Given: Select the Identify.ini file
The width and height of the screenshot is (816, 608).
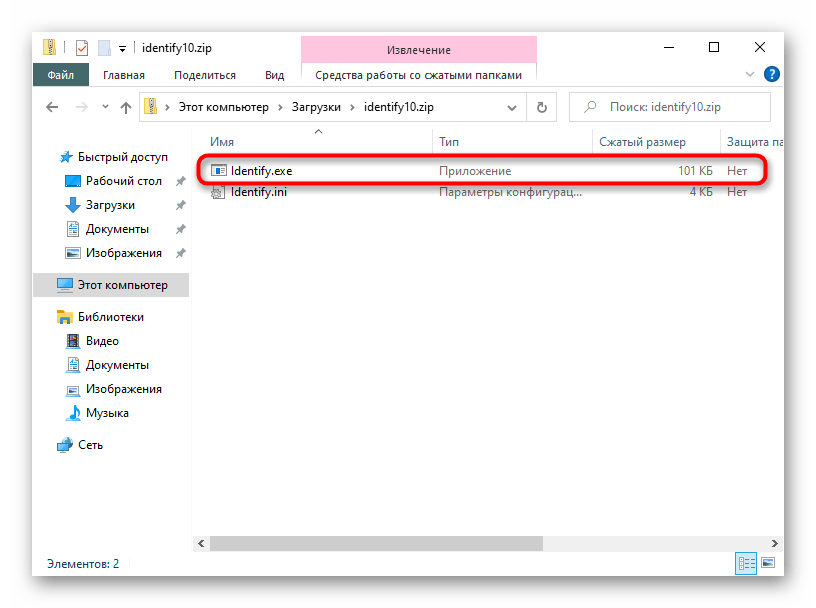Looking at the screenshot, I should pos(259,192).
